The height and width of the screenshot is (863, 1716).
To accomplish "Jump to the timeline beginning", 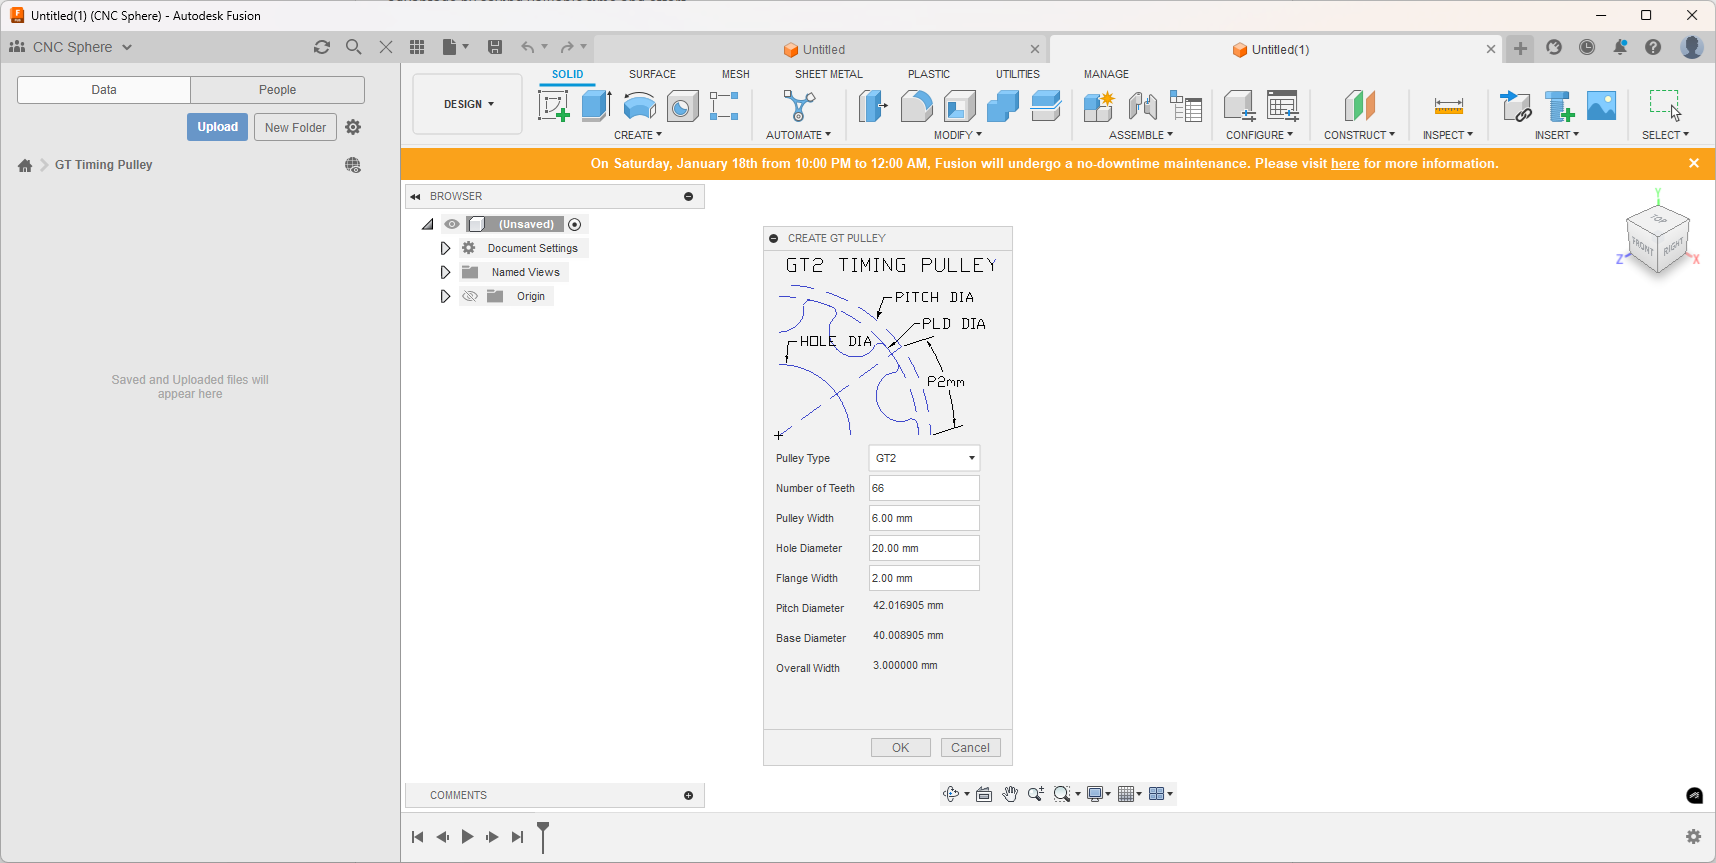I will 417,837.
